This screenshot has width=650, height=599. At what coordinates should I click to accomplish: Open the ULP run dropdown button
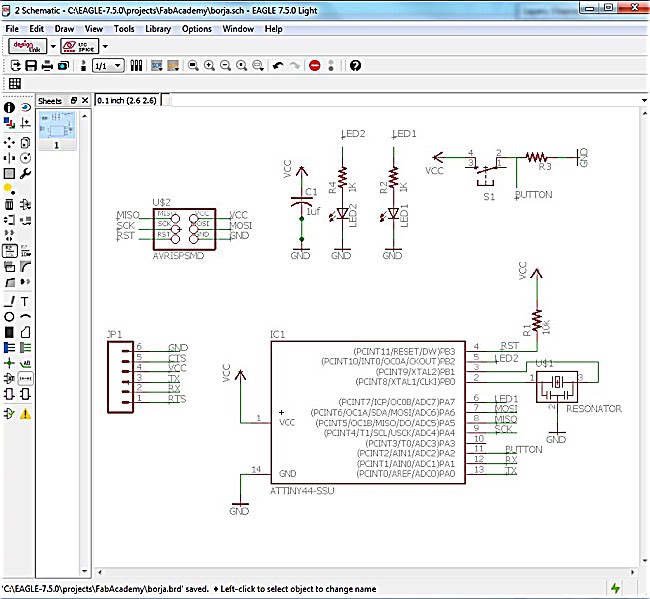173,65
